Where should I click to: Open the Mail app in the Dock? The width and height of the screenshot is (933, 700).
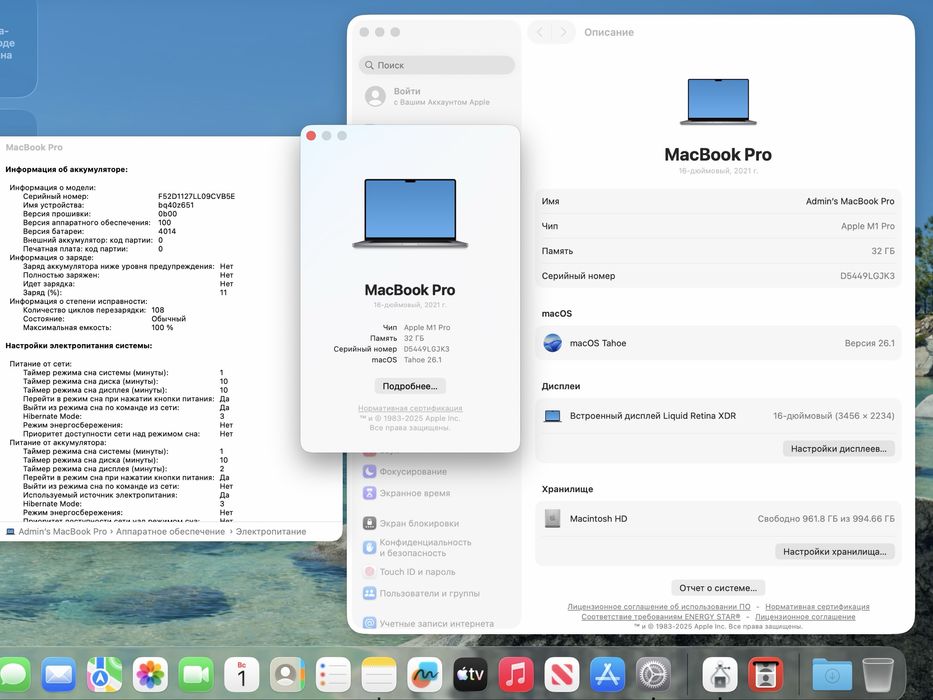tap(58, 675)
